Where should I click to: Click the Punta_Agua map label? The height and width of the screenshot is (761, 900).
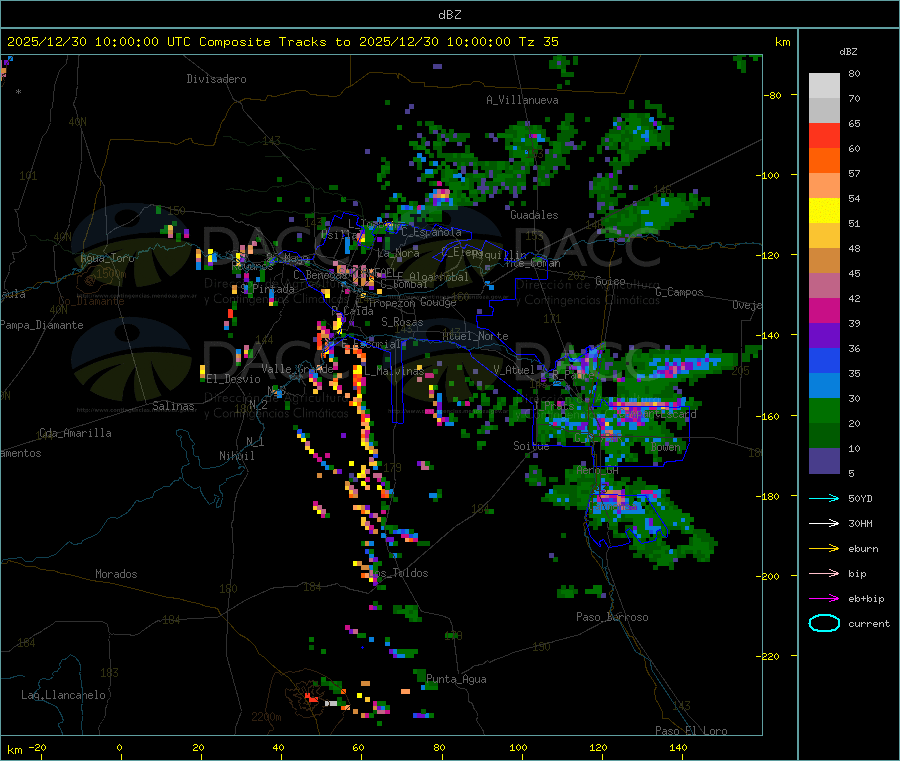[456, 679]
